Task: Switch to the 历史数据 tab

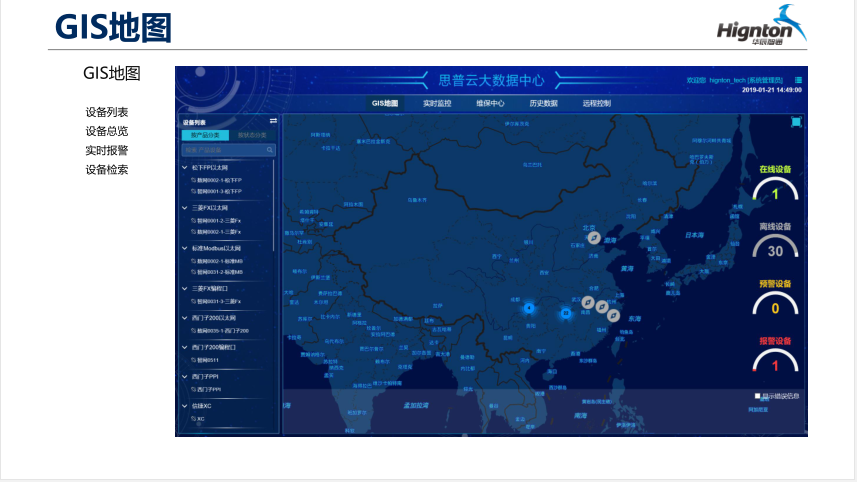Action: [x=543, y=103]
